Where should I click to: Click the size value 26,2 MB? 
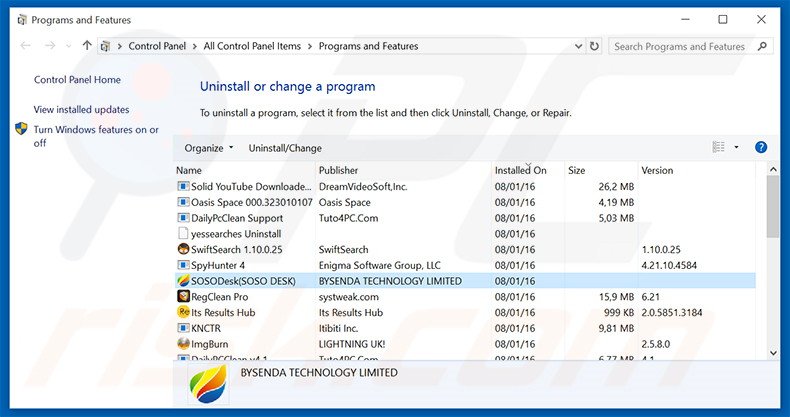point(616,186)
